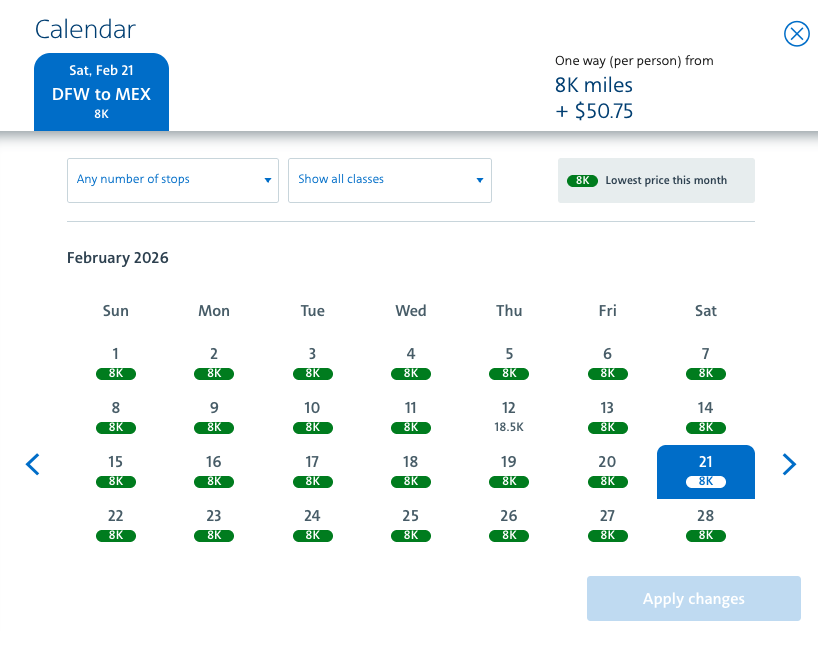Pick February 14 date cell
Image resolution: width=818 pixels, height=646 pixels.
pos(705,417)
